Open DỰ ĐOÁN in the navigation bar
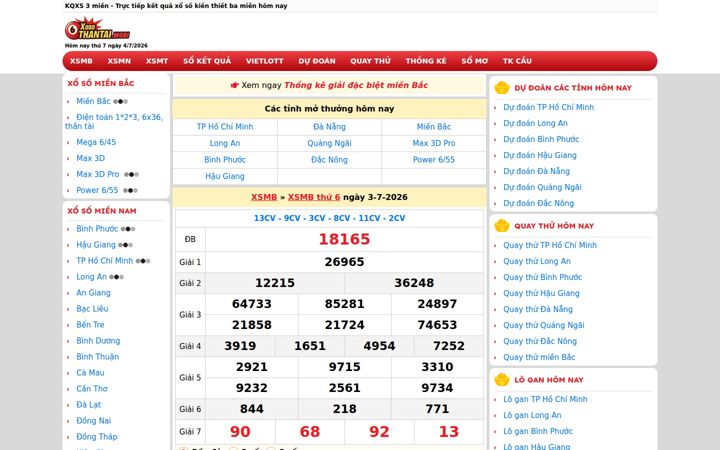Viewport: 720px width, 450px height. coord(317,61)
